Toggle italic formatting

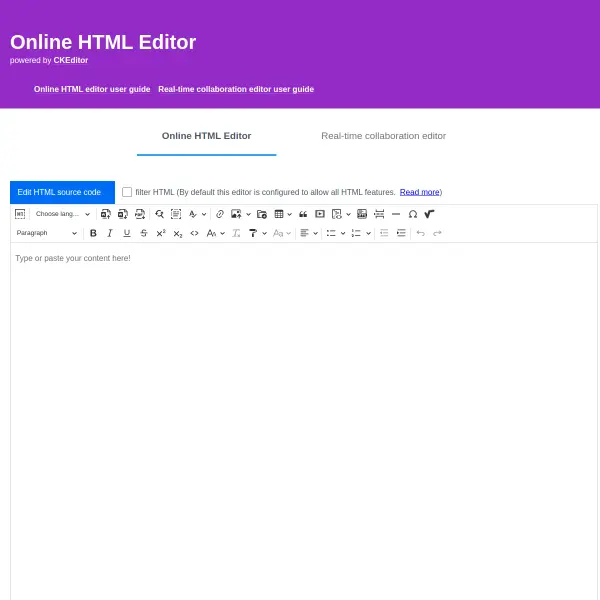point(110,233)
